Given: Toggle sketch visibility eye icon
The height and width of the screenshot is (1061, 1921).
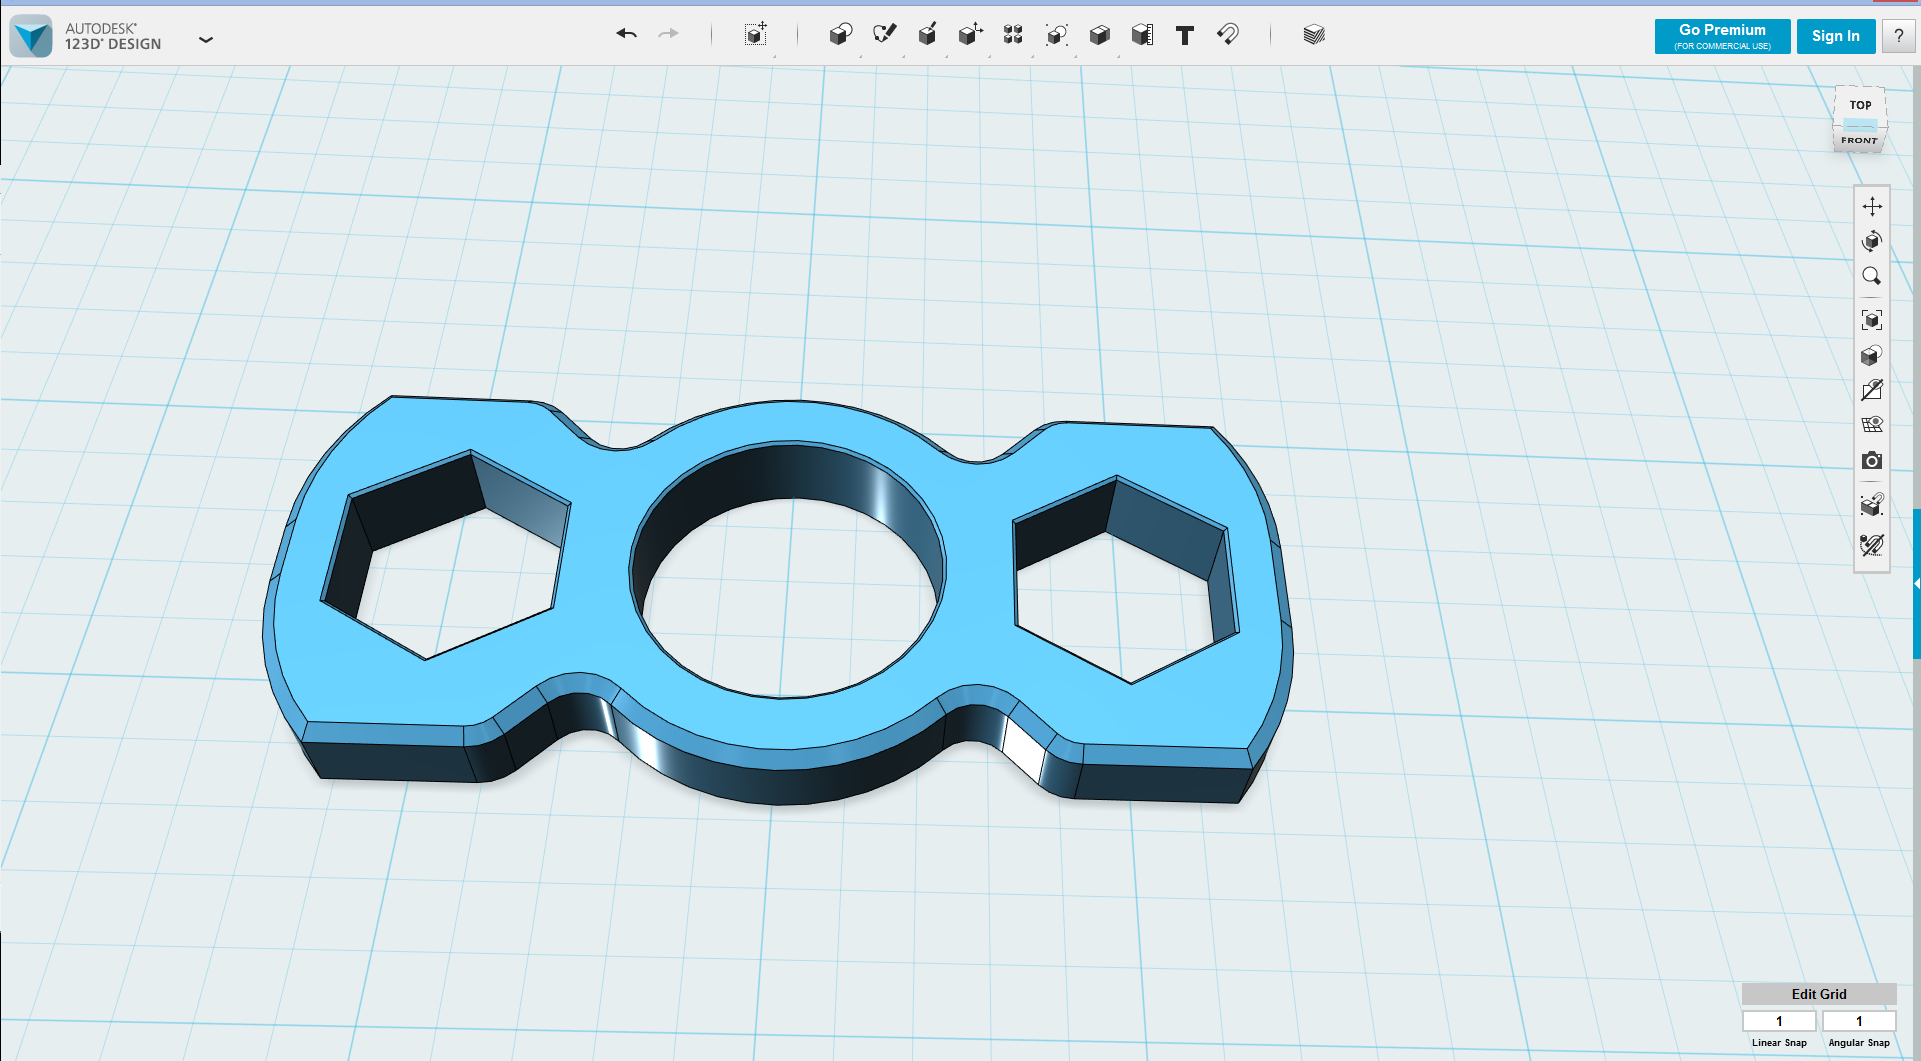Looking at the screenshot, I should click(x=1872, y=390).
